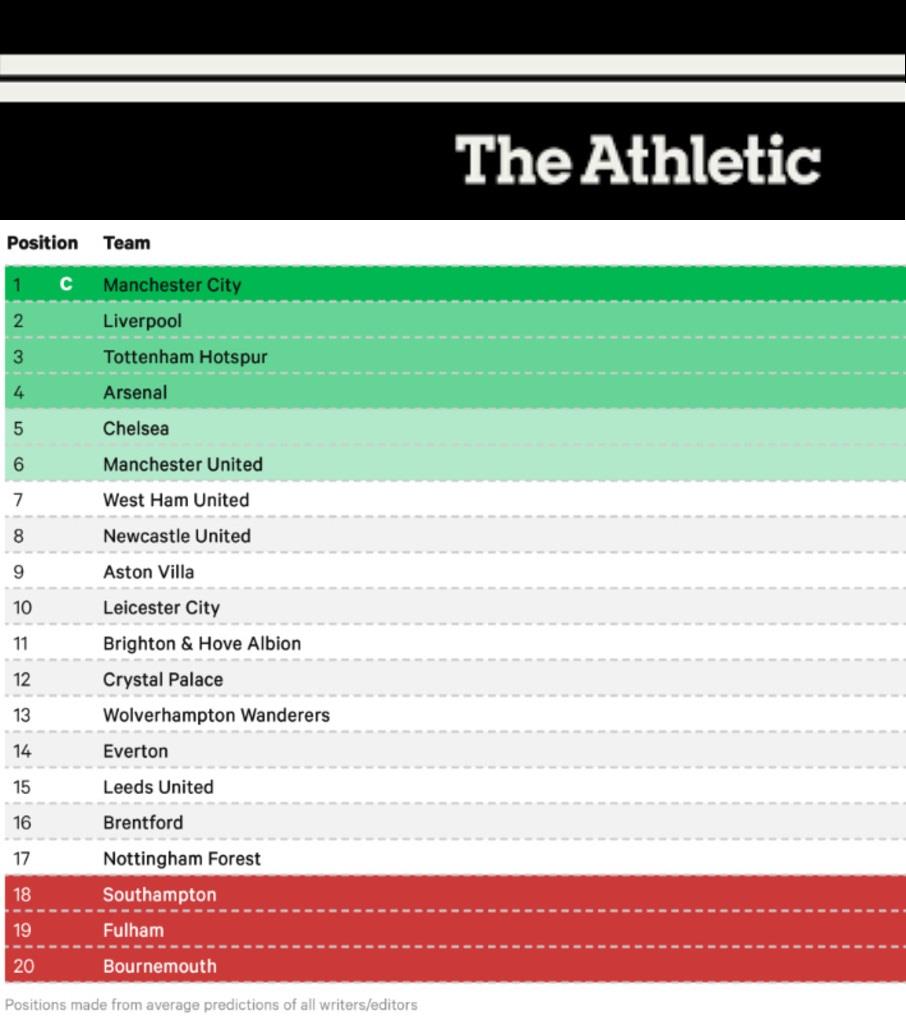The height and width of the screenshot is (1020, 906).
Task: Click on Tottenham Hotspur team name
Action: click(185, 357)
